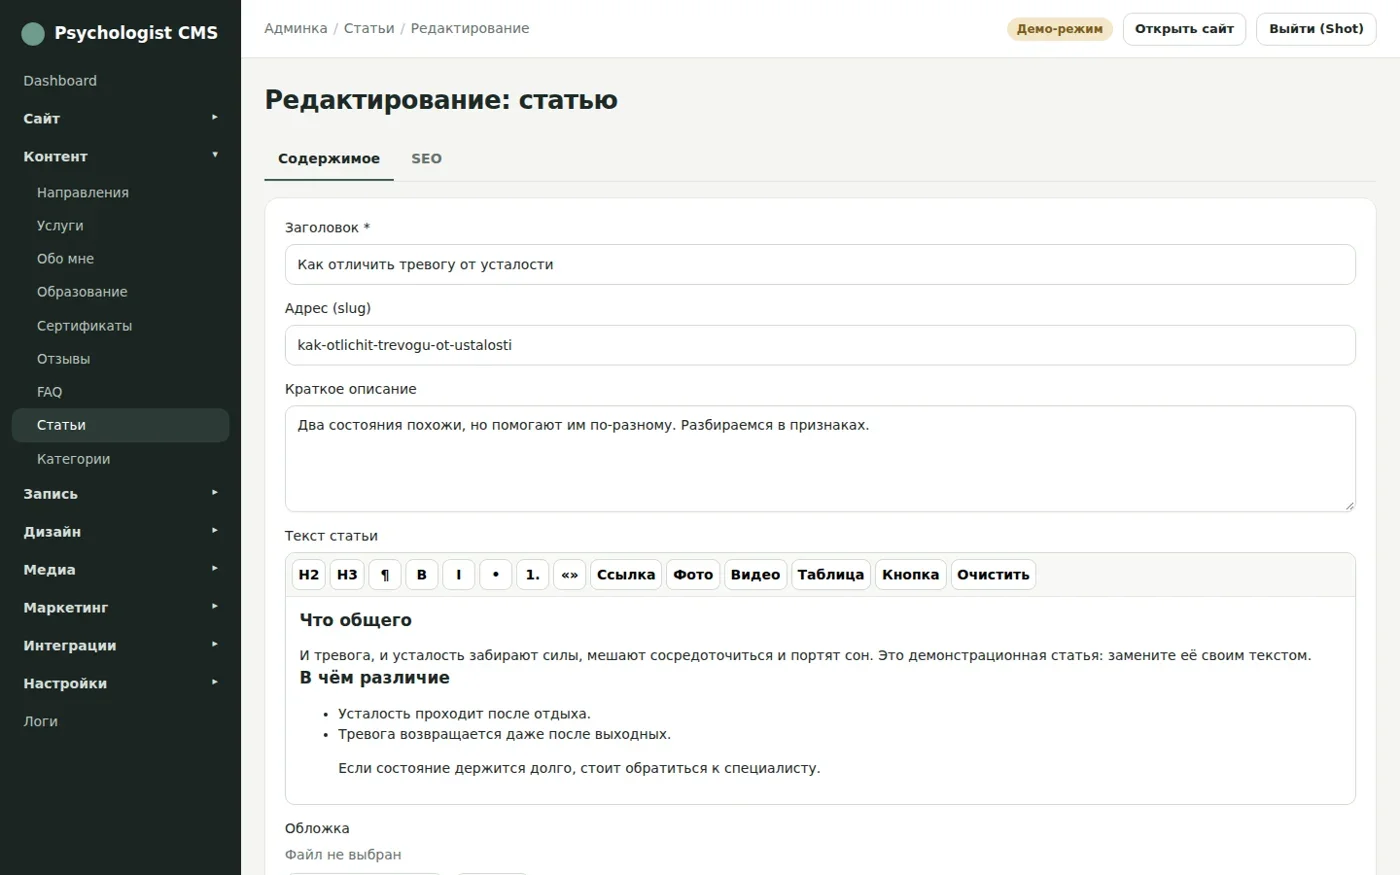Insert a video via Видео button
This screenshot has height=875, width=1400.
755,575
